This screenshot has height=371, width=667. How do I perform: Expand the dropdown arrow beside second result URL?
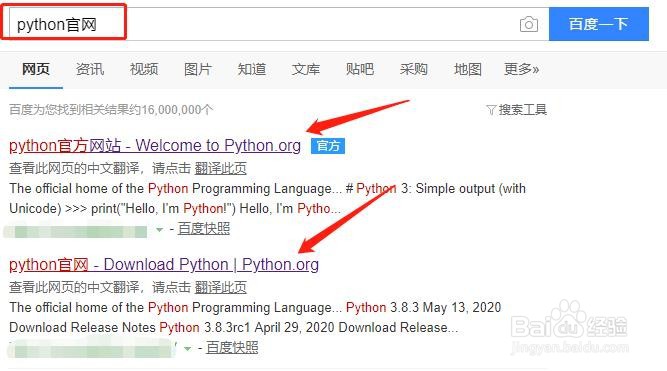click(188, 349)
